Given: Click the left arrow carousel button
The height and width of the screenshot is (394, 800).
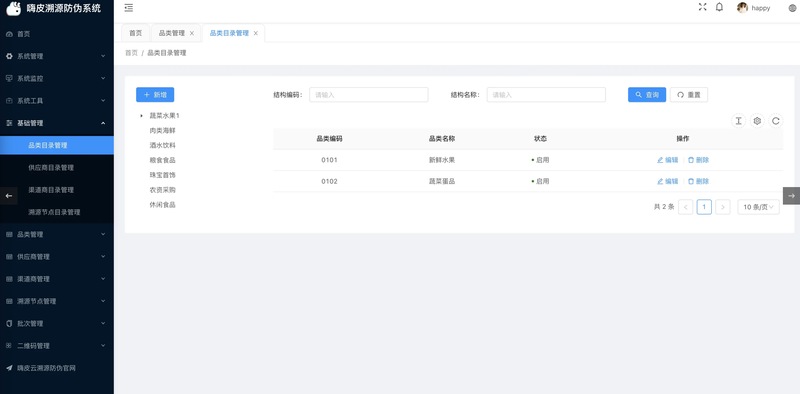Looking at the screenshot, I should [x=9, y=195].
